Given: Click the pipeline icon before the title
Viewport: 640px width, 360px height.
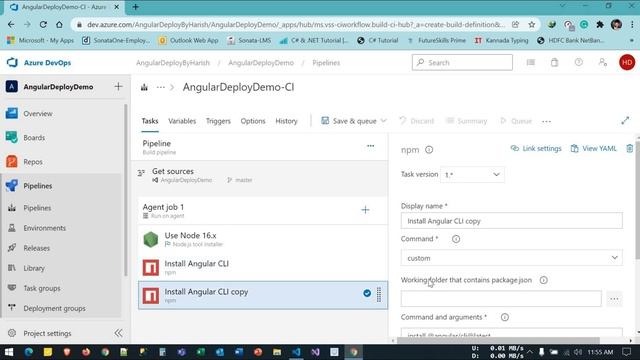Looking at the screenshot, I should coord(144,87).
